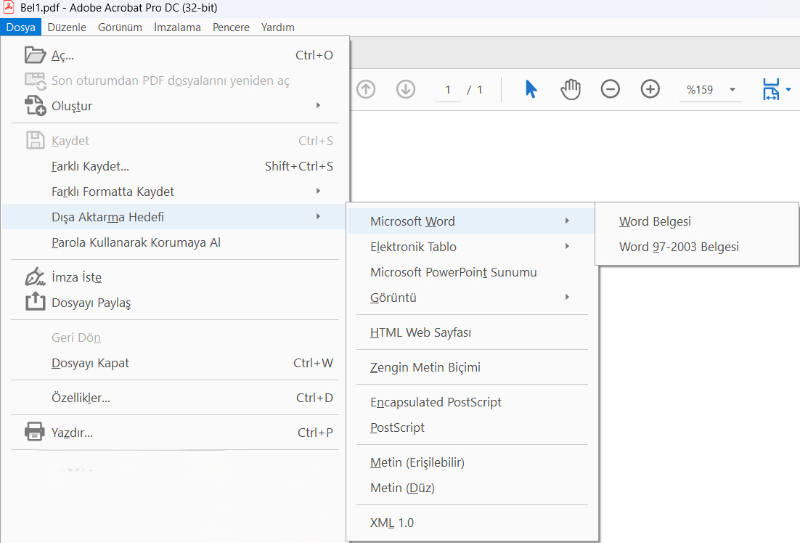Image resolution: width=800 pixels, height=543 pixels.
Task: Expand the Microsoft Word submenu arrow
Action: [567, 221]
